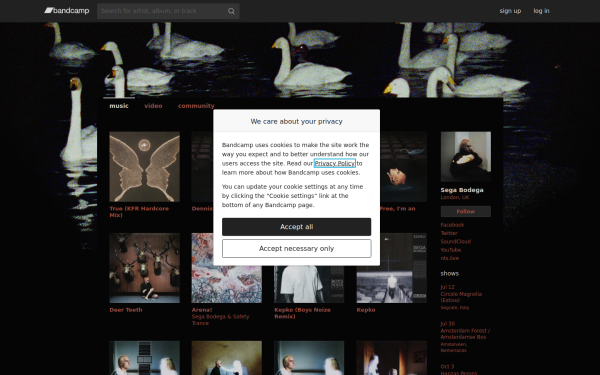Open the Circolo Magnolia (Estivo) show link
The image size is (600, 375).
(x=461, y=297)
